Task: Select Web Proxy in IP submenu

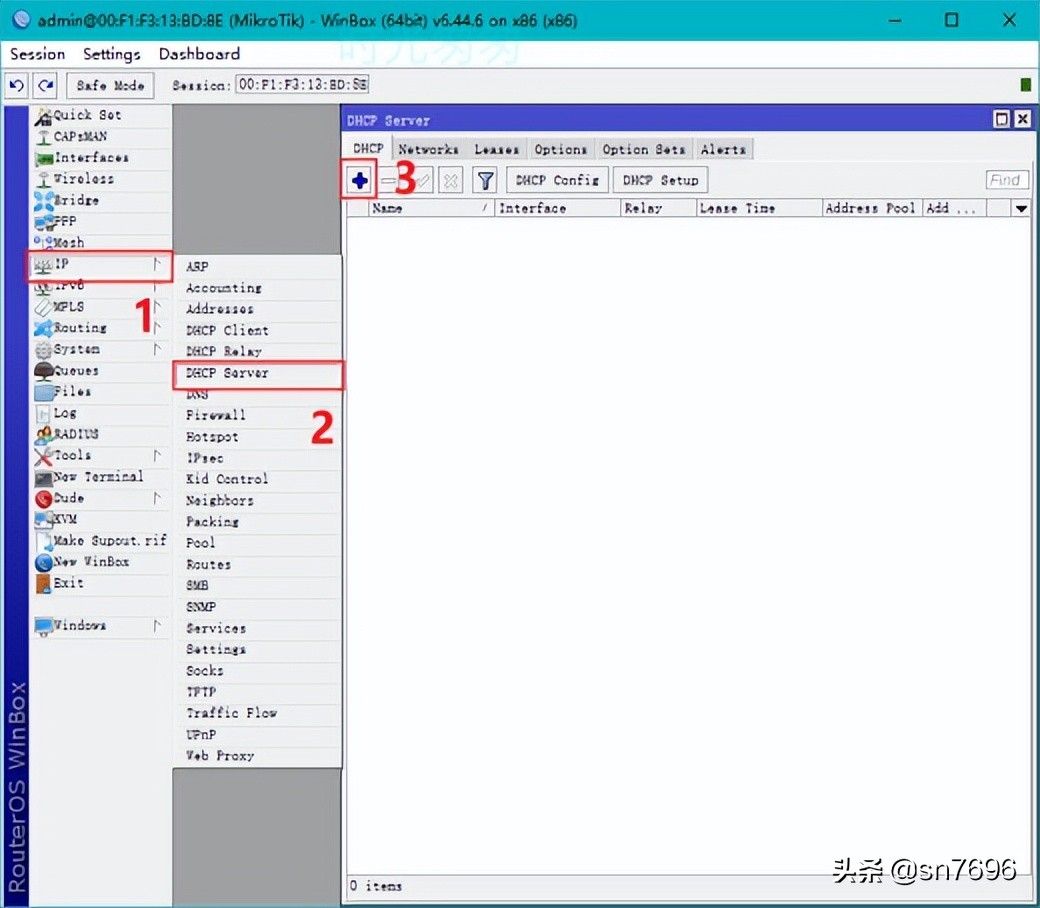Action: [x=257, y=755]
